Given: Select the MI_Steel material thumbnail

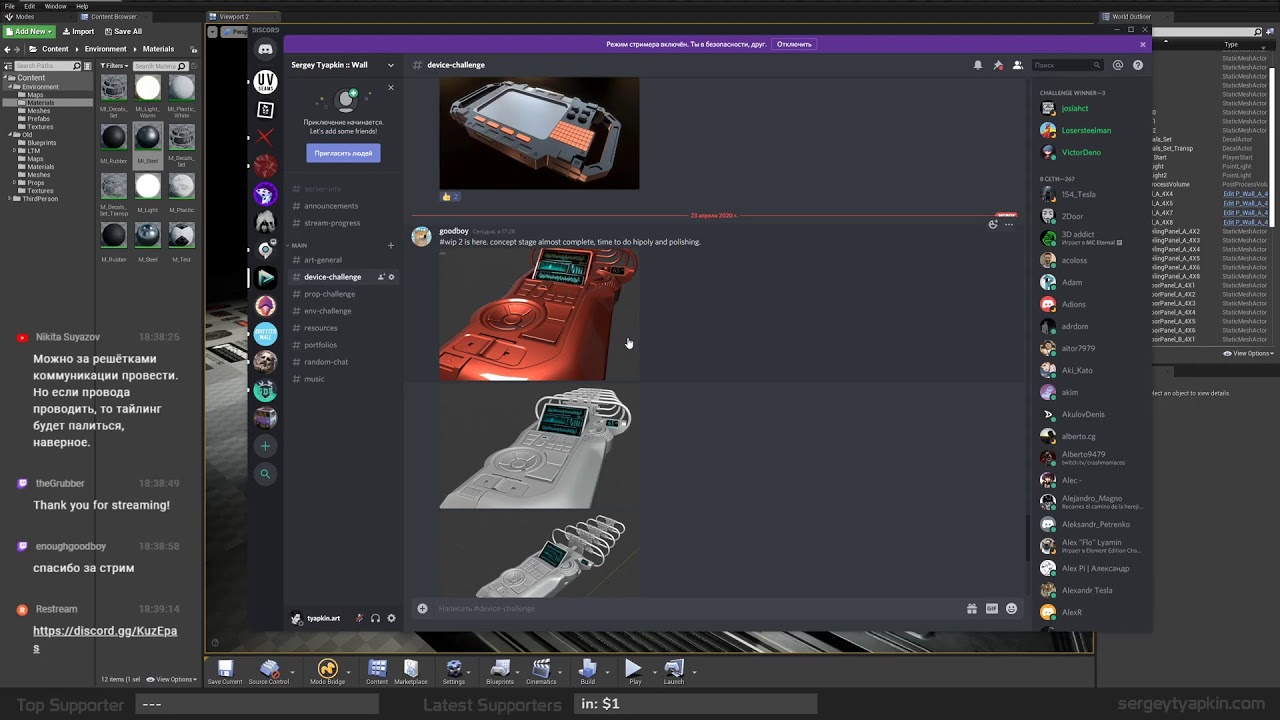Looking at the screenshot, I should 147,147.
